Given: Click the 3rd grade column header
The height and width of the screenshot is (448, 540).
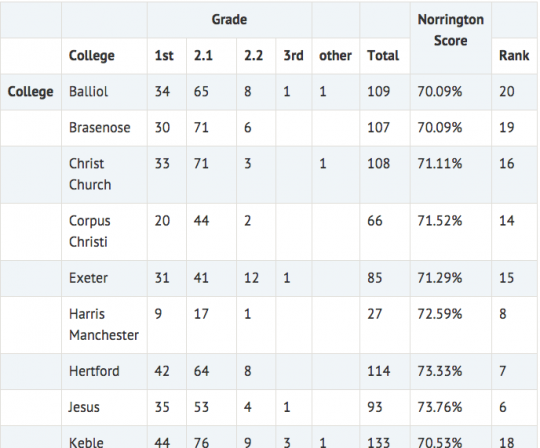Looking at the screenshot, I should pyautogui.click(x=293, y=55).
